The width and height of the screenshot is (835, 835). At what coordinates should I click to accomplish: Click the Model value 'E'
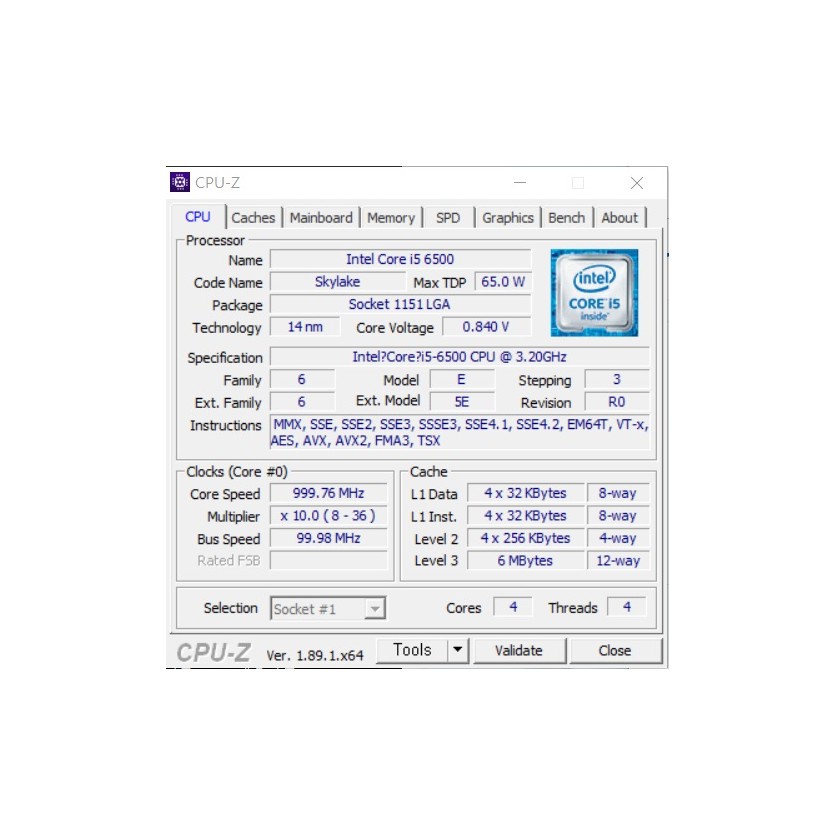tap(462, 380)
